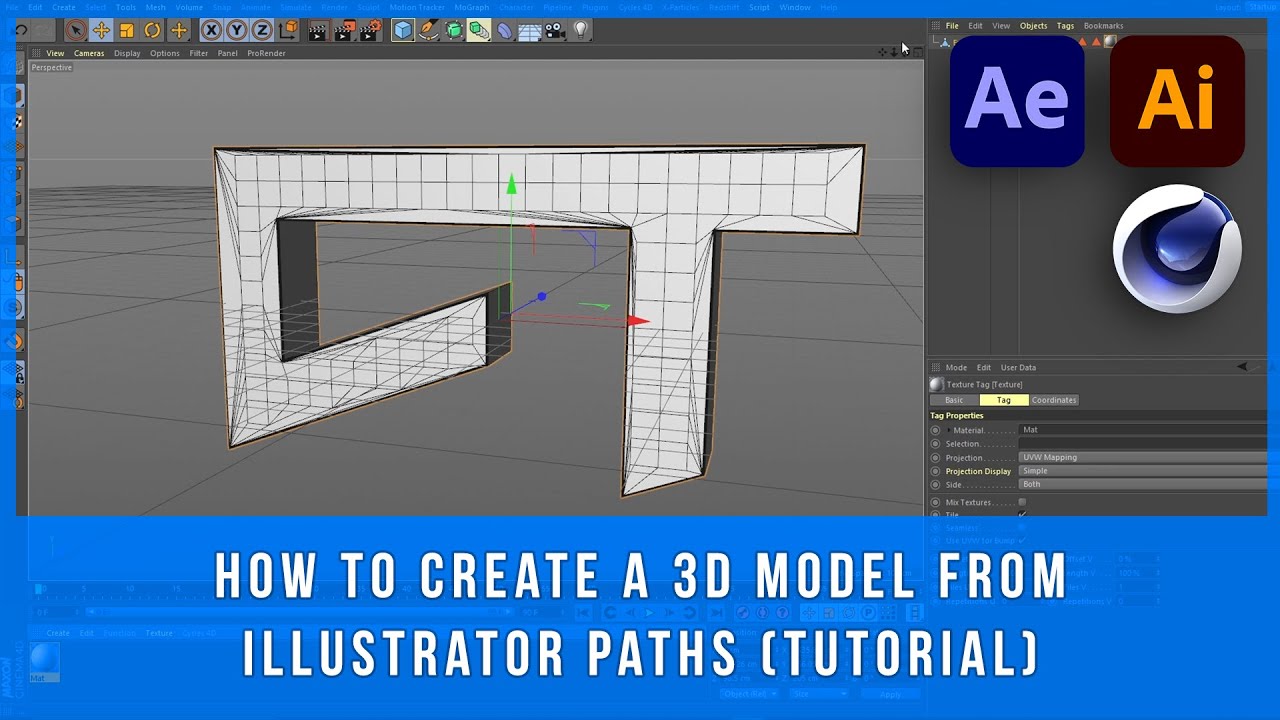This screenshot has height=720, width=1280.
Task: Click the texture tag in Object Manager
Action: coord(1109,41)
